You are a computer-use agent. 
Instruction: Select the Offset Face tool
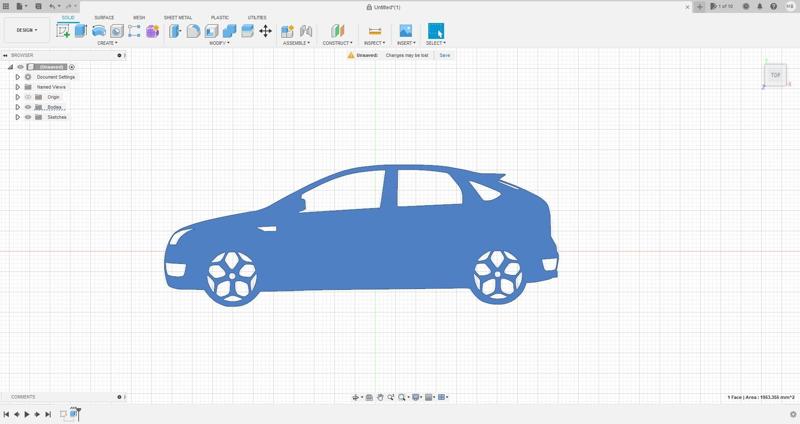247,31
